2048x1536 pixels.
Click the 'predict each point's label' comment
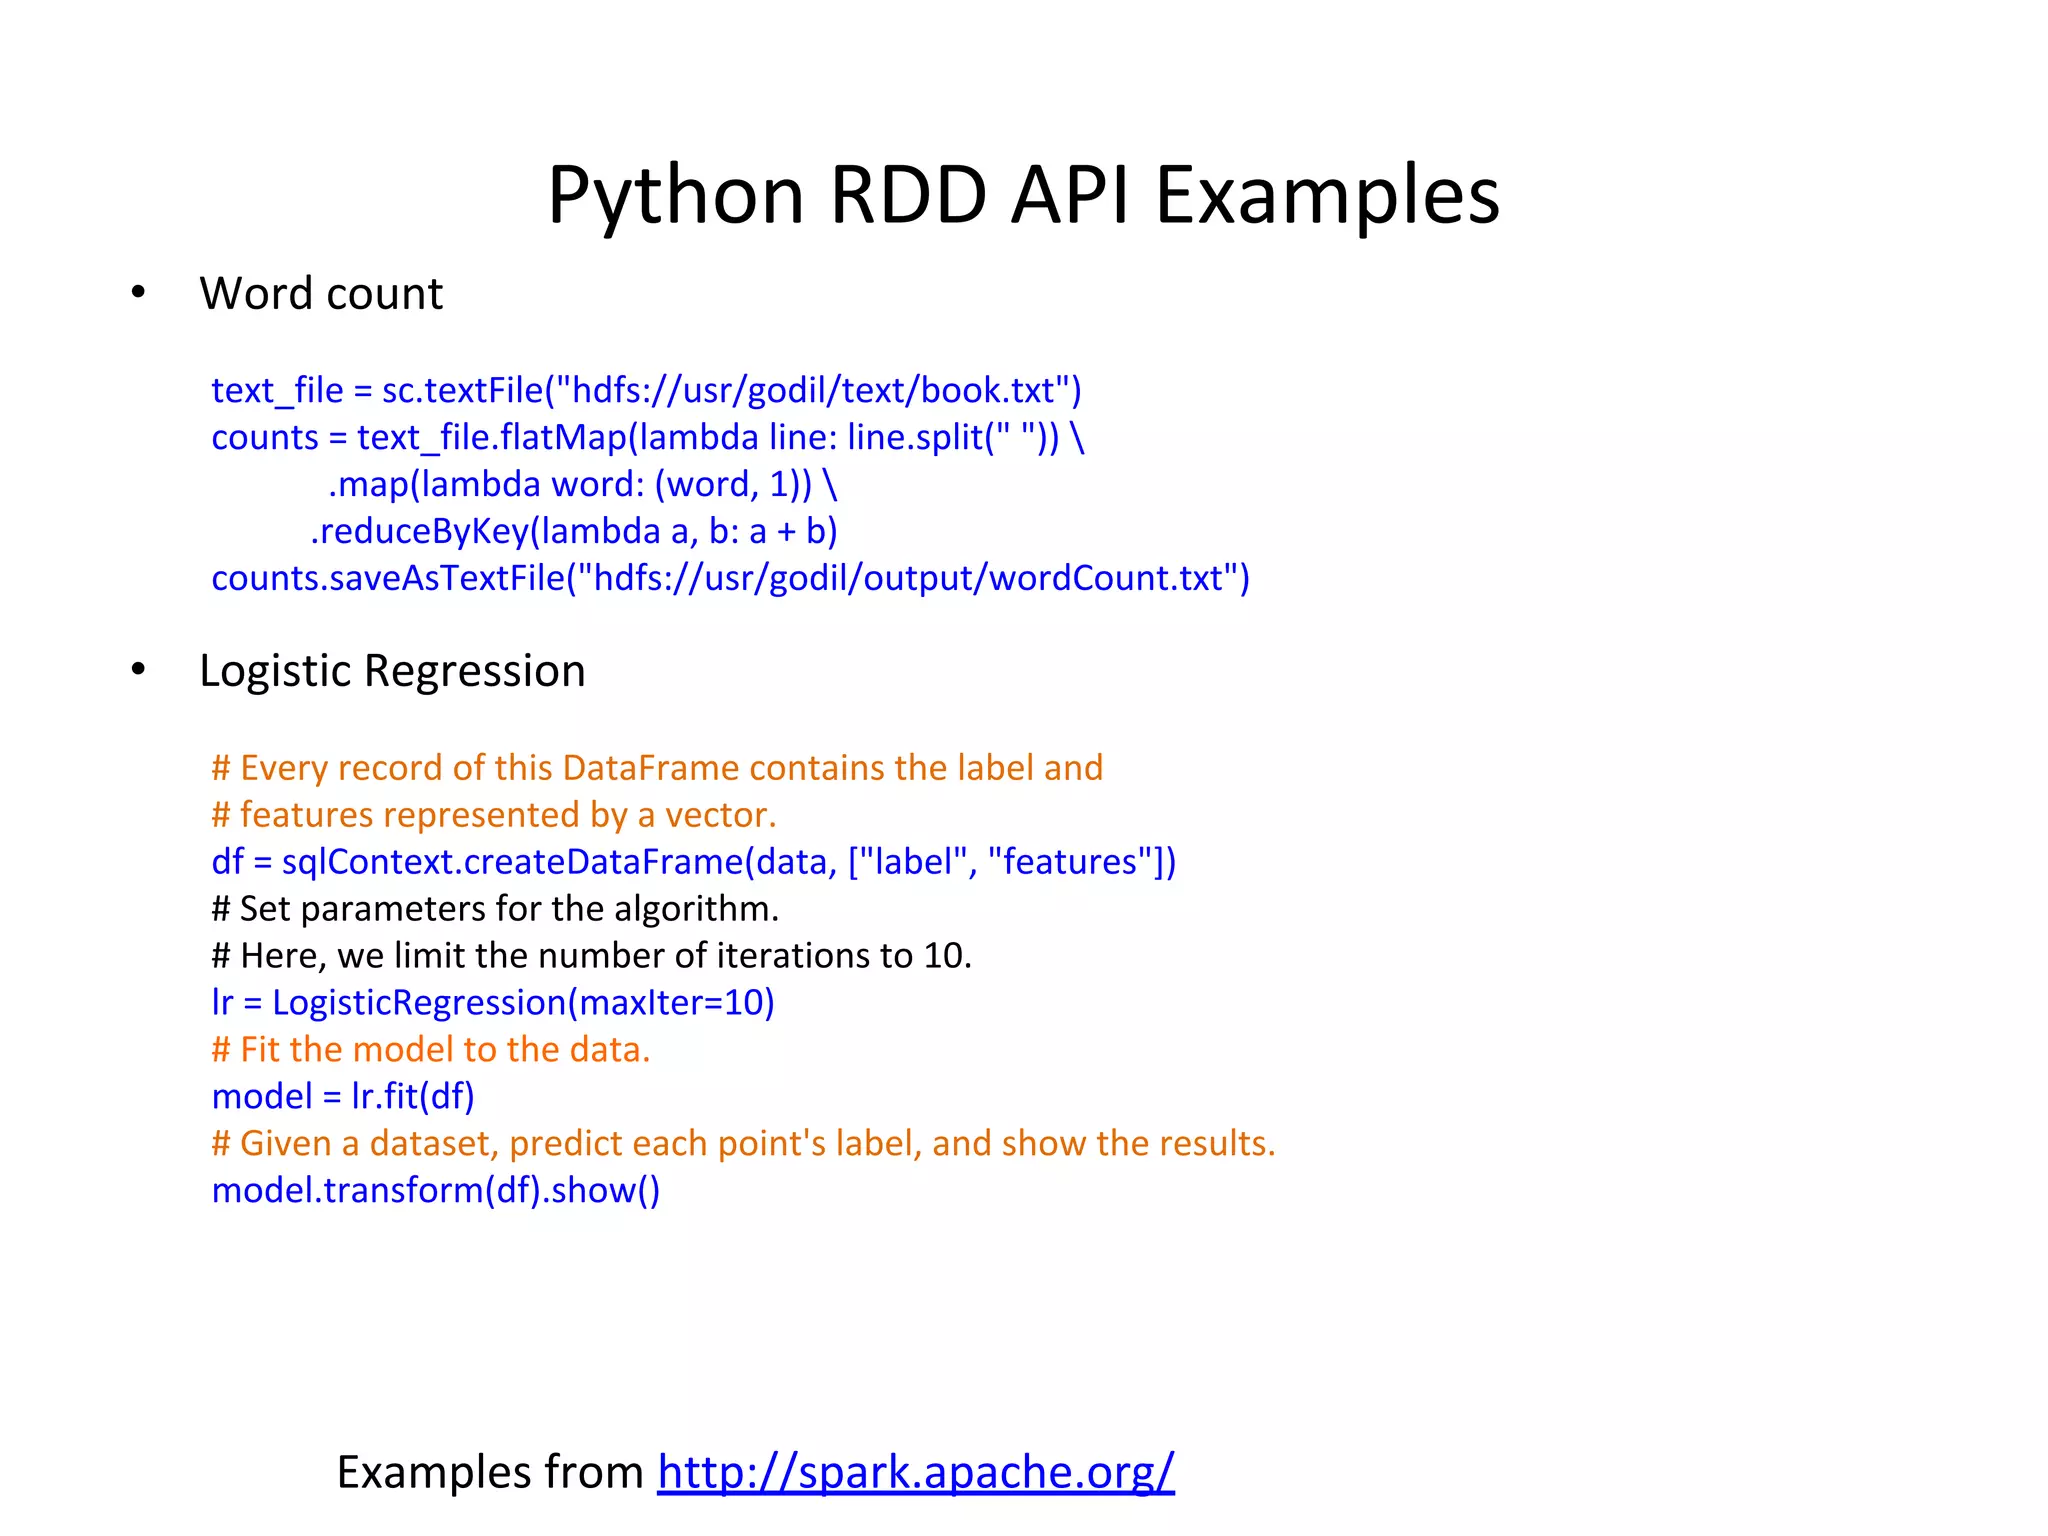(743, 1144)
